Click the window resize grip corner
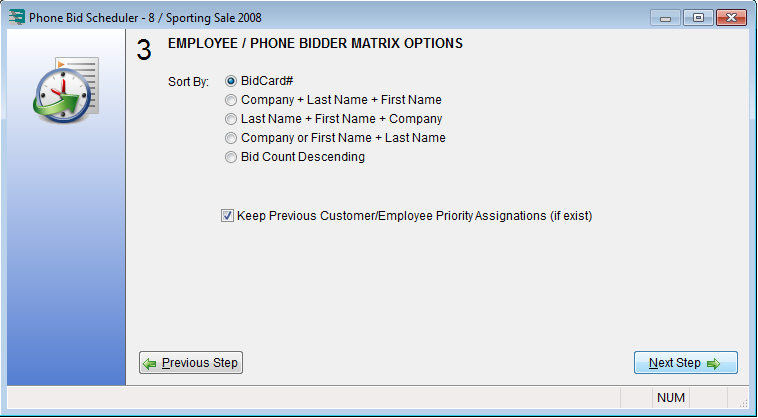The image size is (758, 418). [x=742, y=402]
